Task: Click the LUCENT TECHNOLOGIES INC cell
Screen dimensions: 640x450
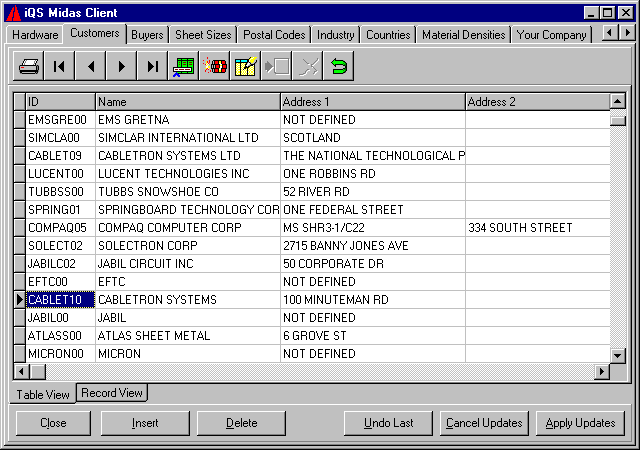Action: (188, 174)
